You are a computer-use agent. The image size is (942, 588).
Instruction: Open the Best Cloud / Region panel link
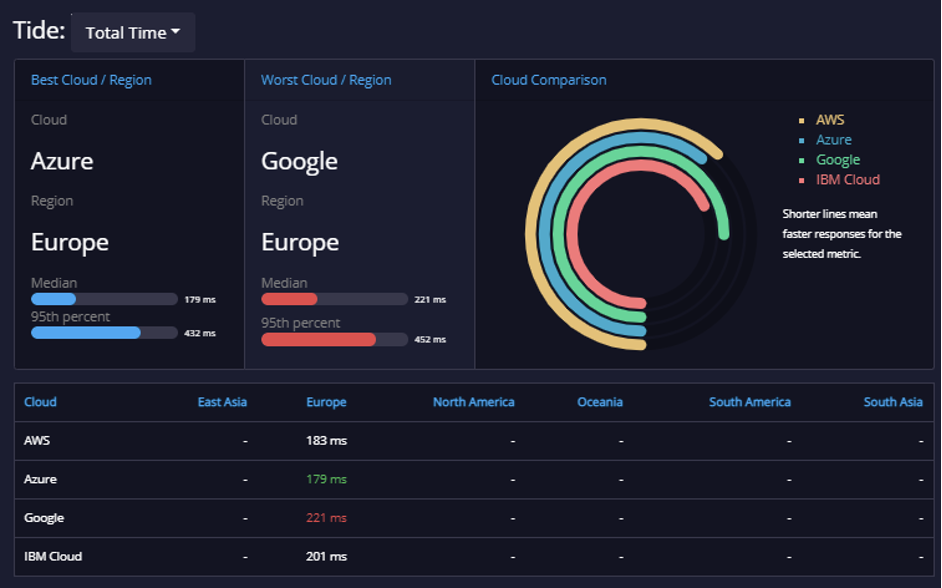91,80
